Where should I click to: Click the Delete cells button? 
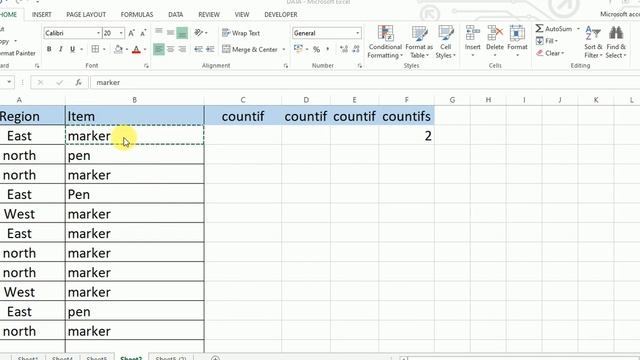point(495,41)
